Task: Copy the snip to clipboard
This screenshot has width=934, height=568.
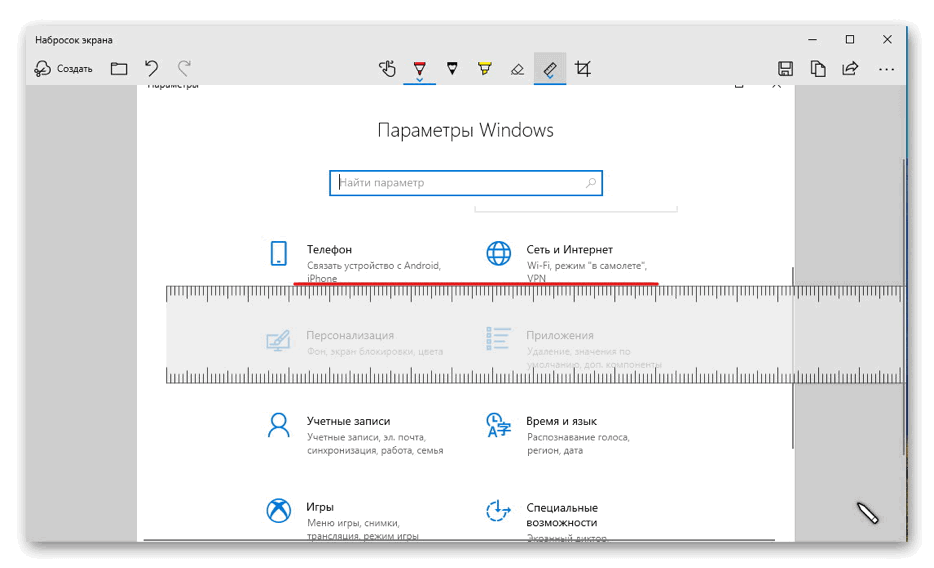Action: 818,68
